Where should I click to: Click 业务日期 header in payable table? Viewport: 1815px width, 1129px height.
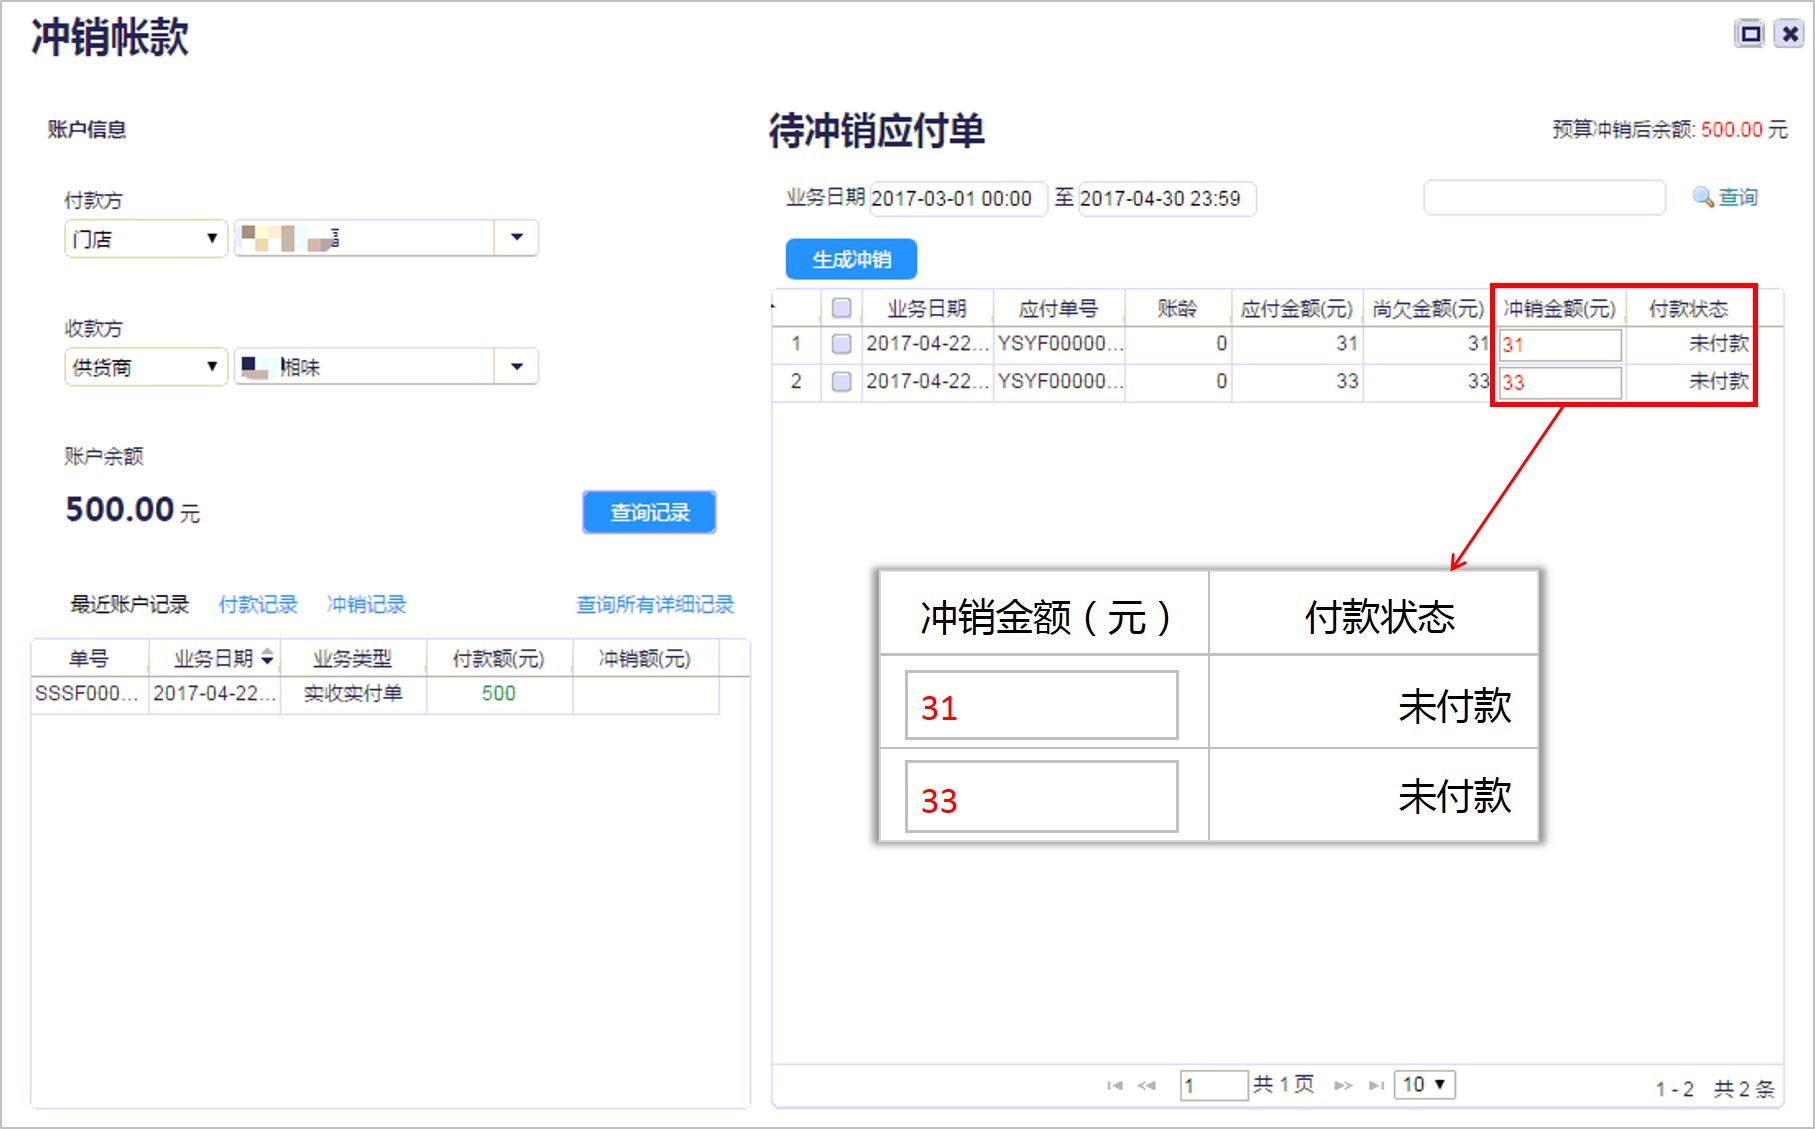point(927,308)
